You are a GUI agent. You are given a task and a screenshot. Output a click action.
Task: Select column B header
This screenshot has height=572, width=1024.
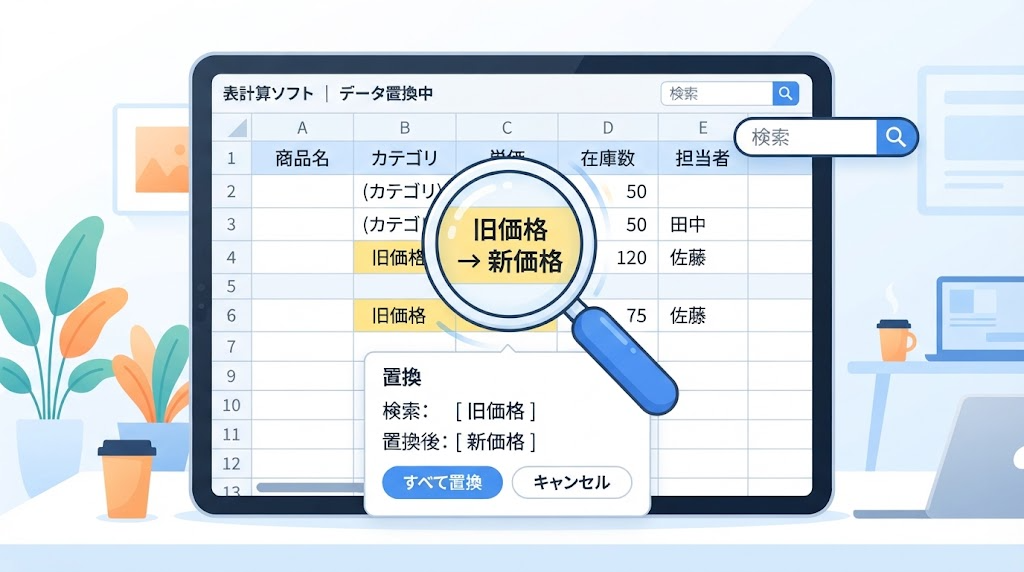coord(405,127)
